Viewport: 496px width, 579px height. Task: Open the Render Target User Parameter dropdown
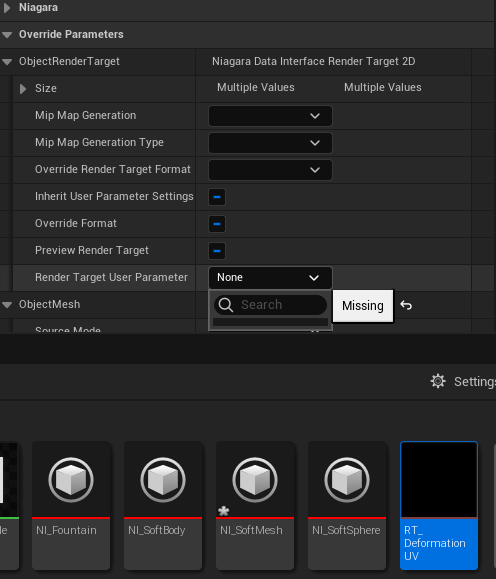270,278
